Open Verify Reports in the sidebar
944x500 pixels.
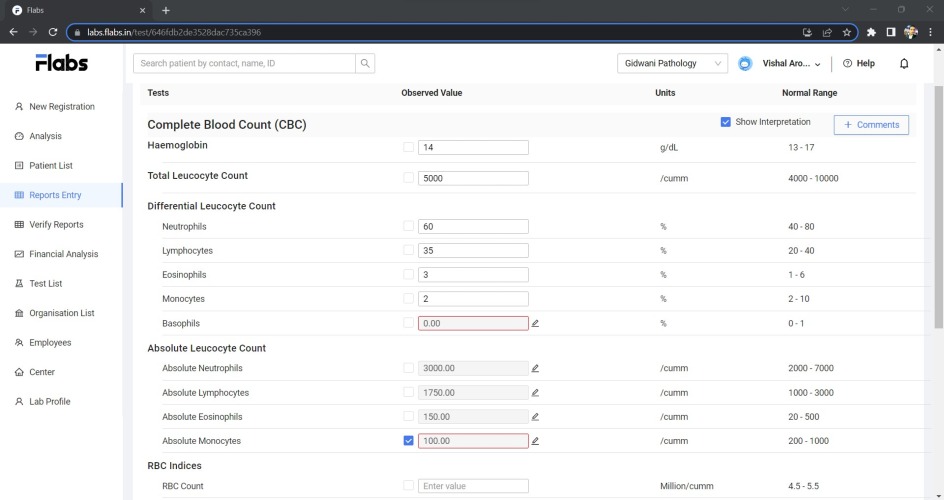[x=56, y=224]
